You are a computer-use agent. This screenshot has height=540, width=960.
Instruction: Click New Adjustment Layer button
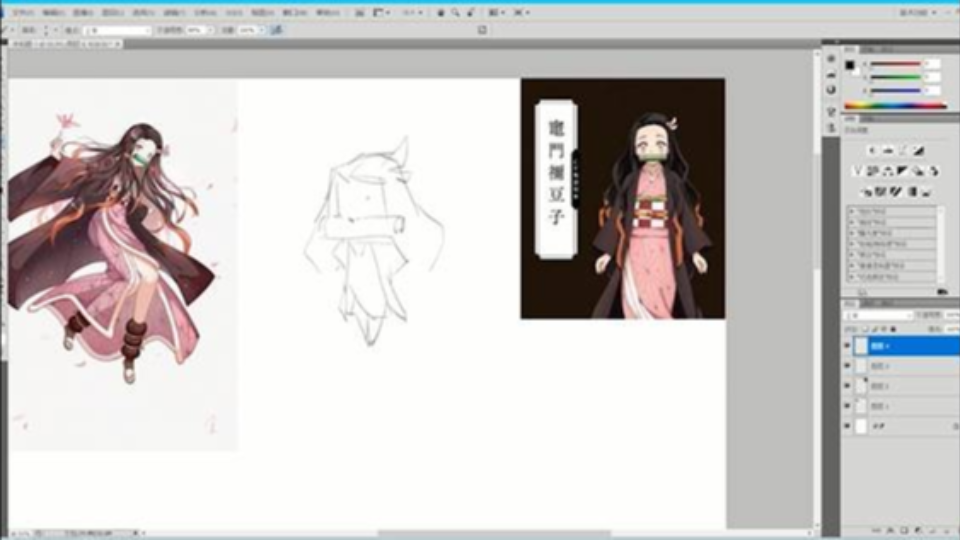click(x=918, y=531)
